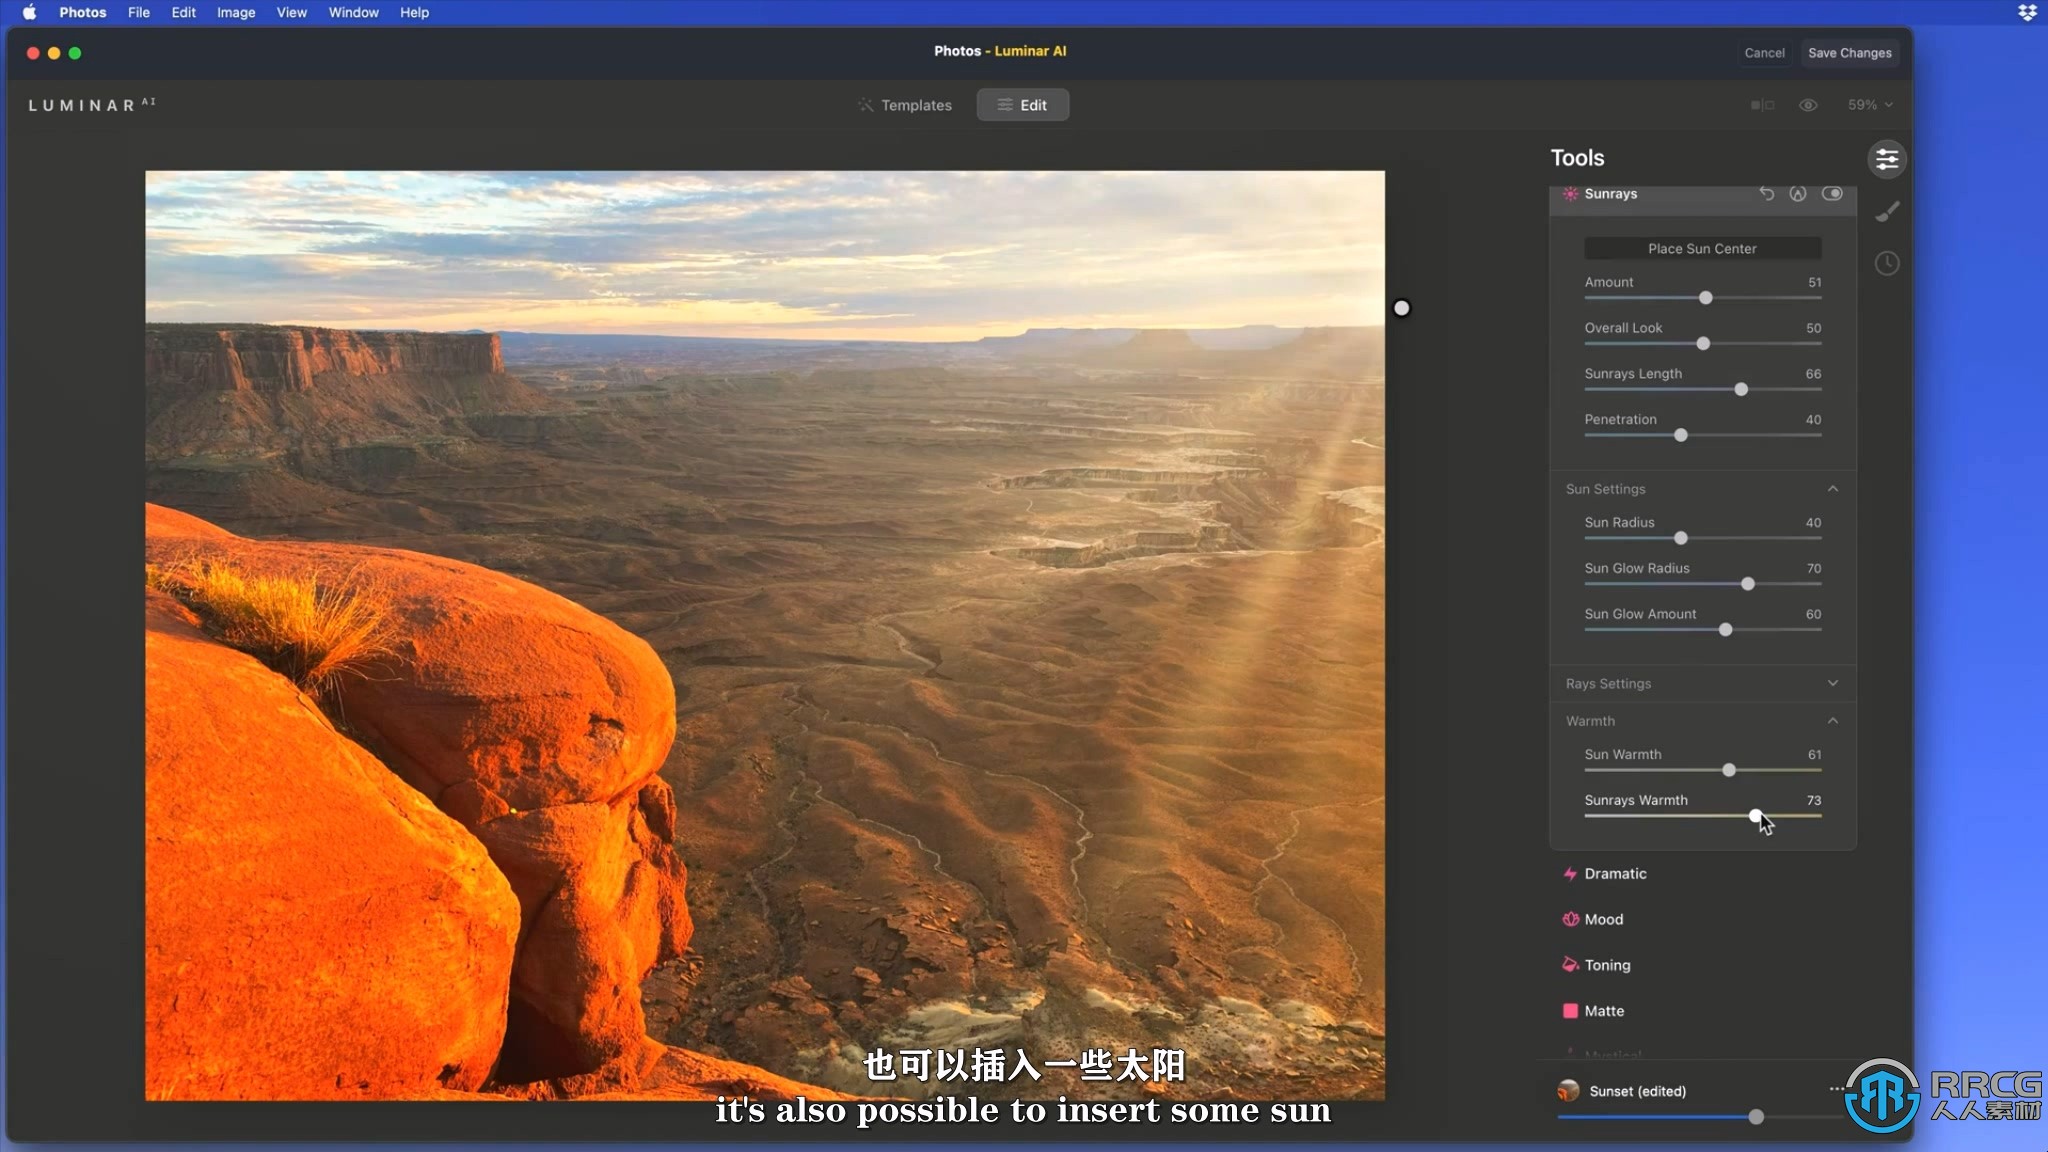2048x1152 pixels.
Task: Click the Place Sun Center button
Action: 1702,248
